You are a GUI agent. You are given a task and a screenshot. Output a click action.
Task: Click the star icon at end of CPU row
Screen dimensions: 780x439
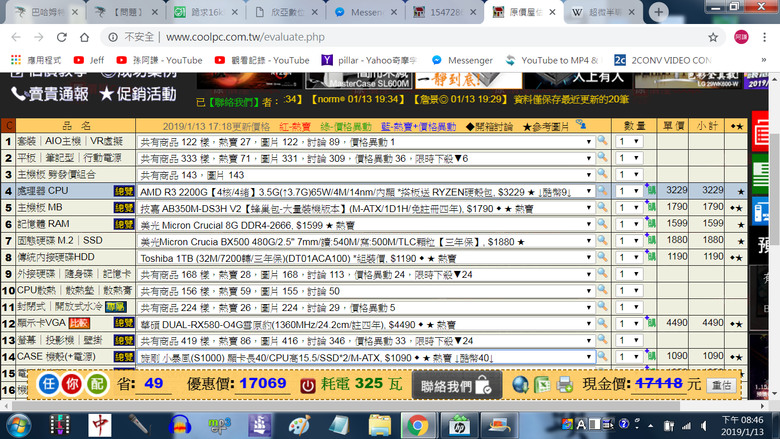[x=740, y=191]
